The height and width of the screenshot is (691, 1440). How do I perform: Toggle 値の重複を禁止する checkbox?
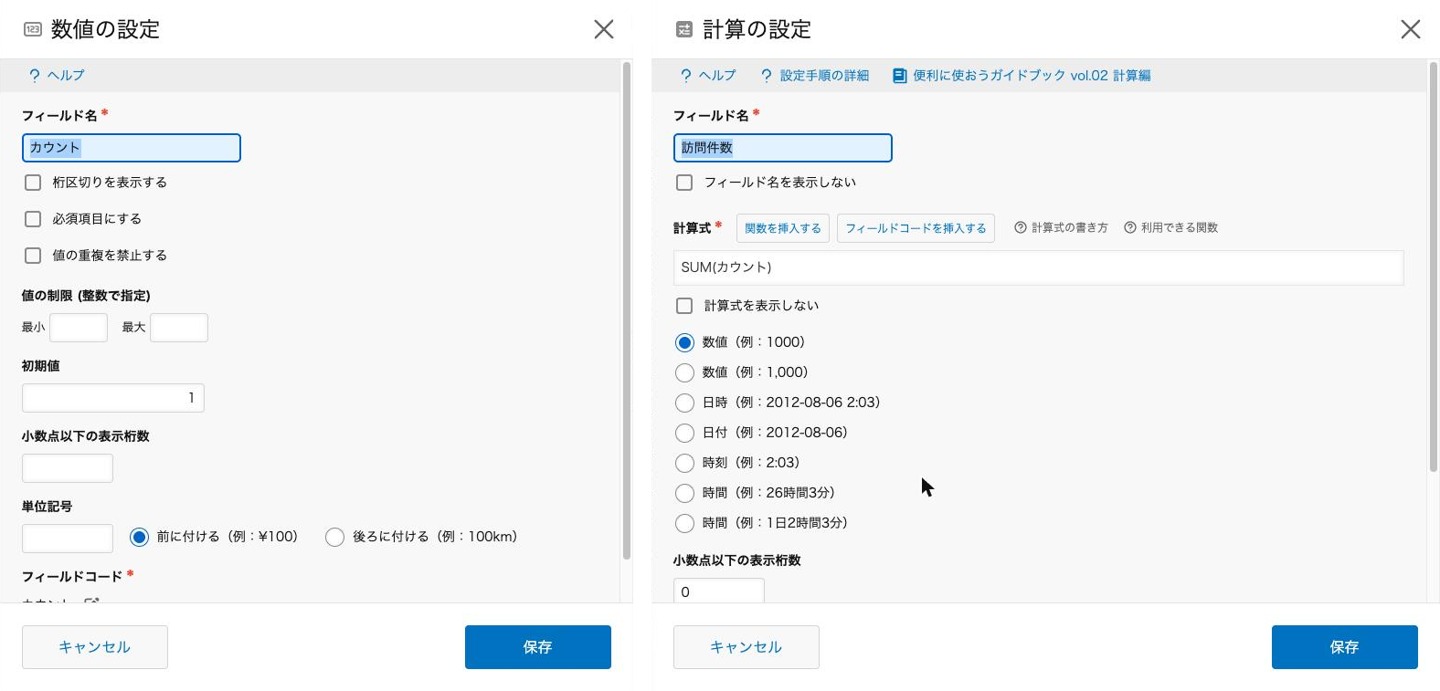pyautogui.click(x=33, y=255)
